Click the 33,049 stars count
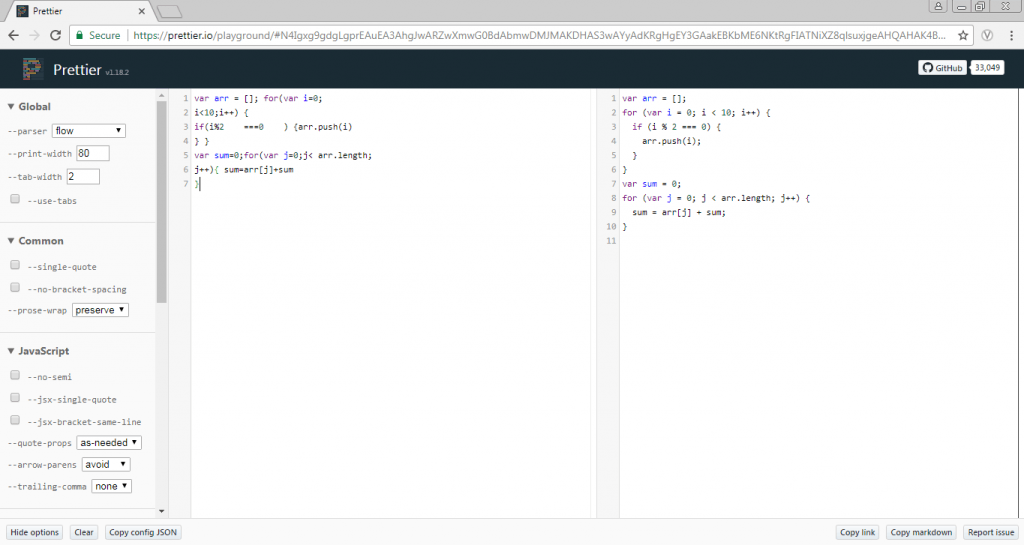 (987, 68)
